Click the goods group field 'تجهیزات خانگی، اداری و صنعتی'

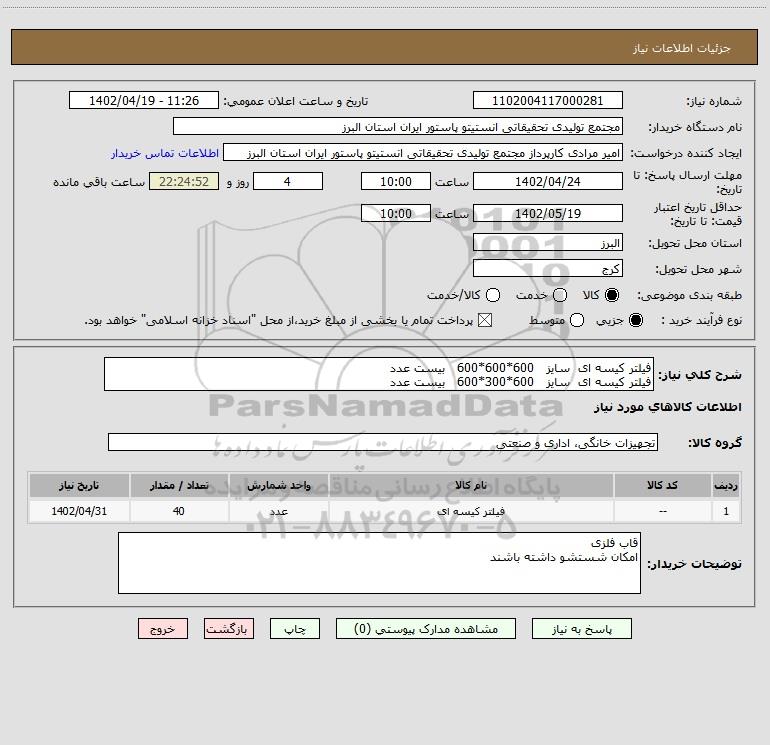point(383,442)
